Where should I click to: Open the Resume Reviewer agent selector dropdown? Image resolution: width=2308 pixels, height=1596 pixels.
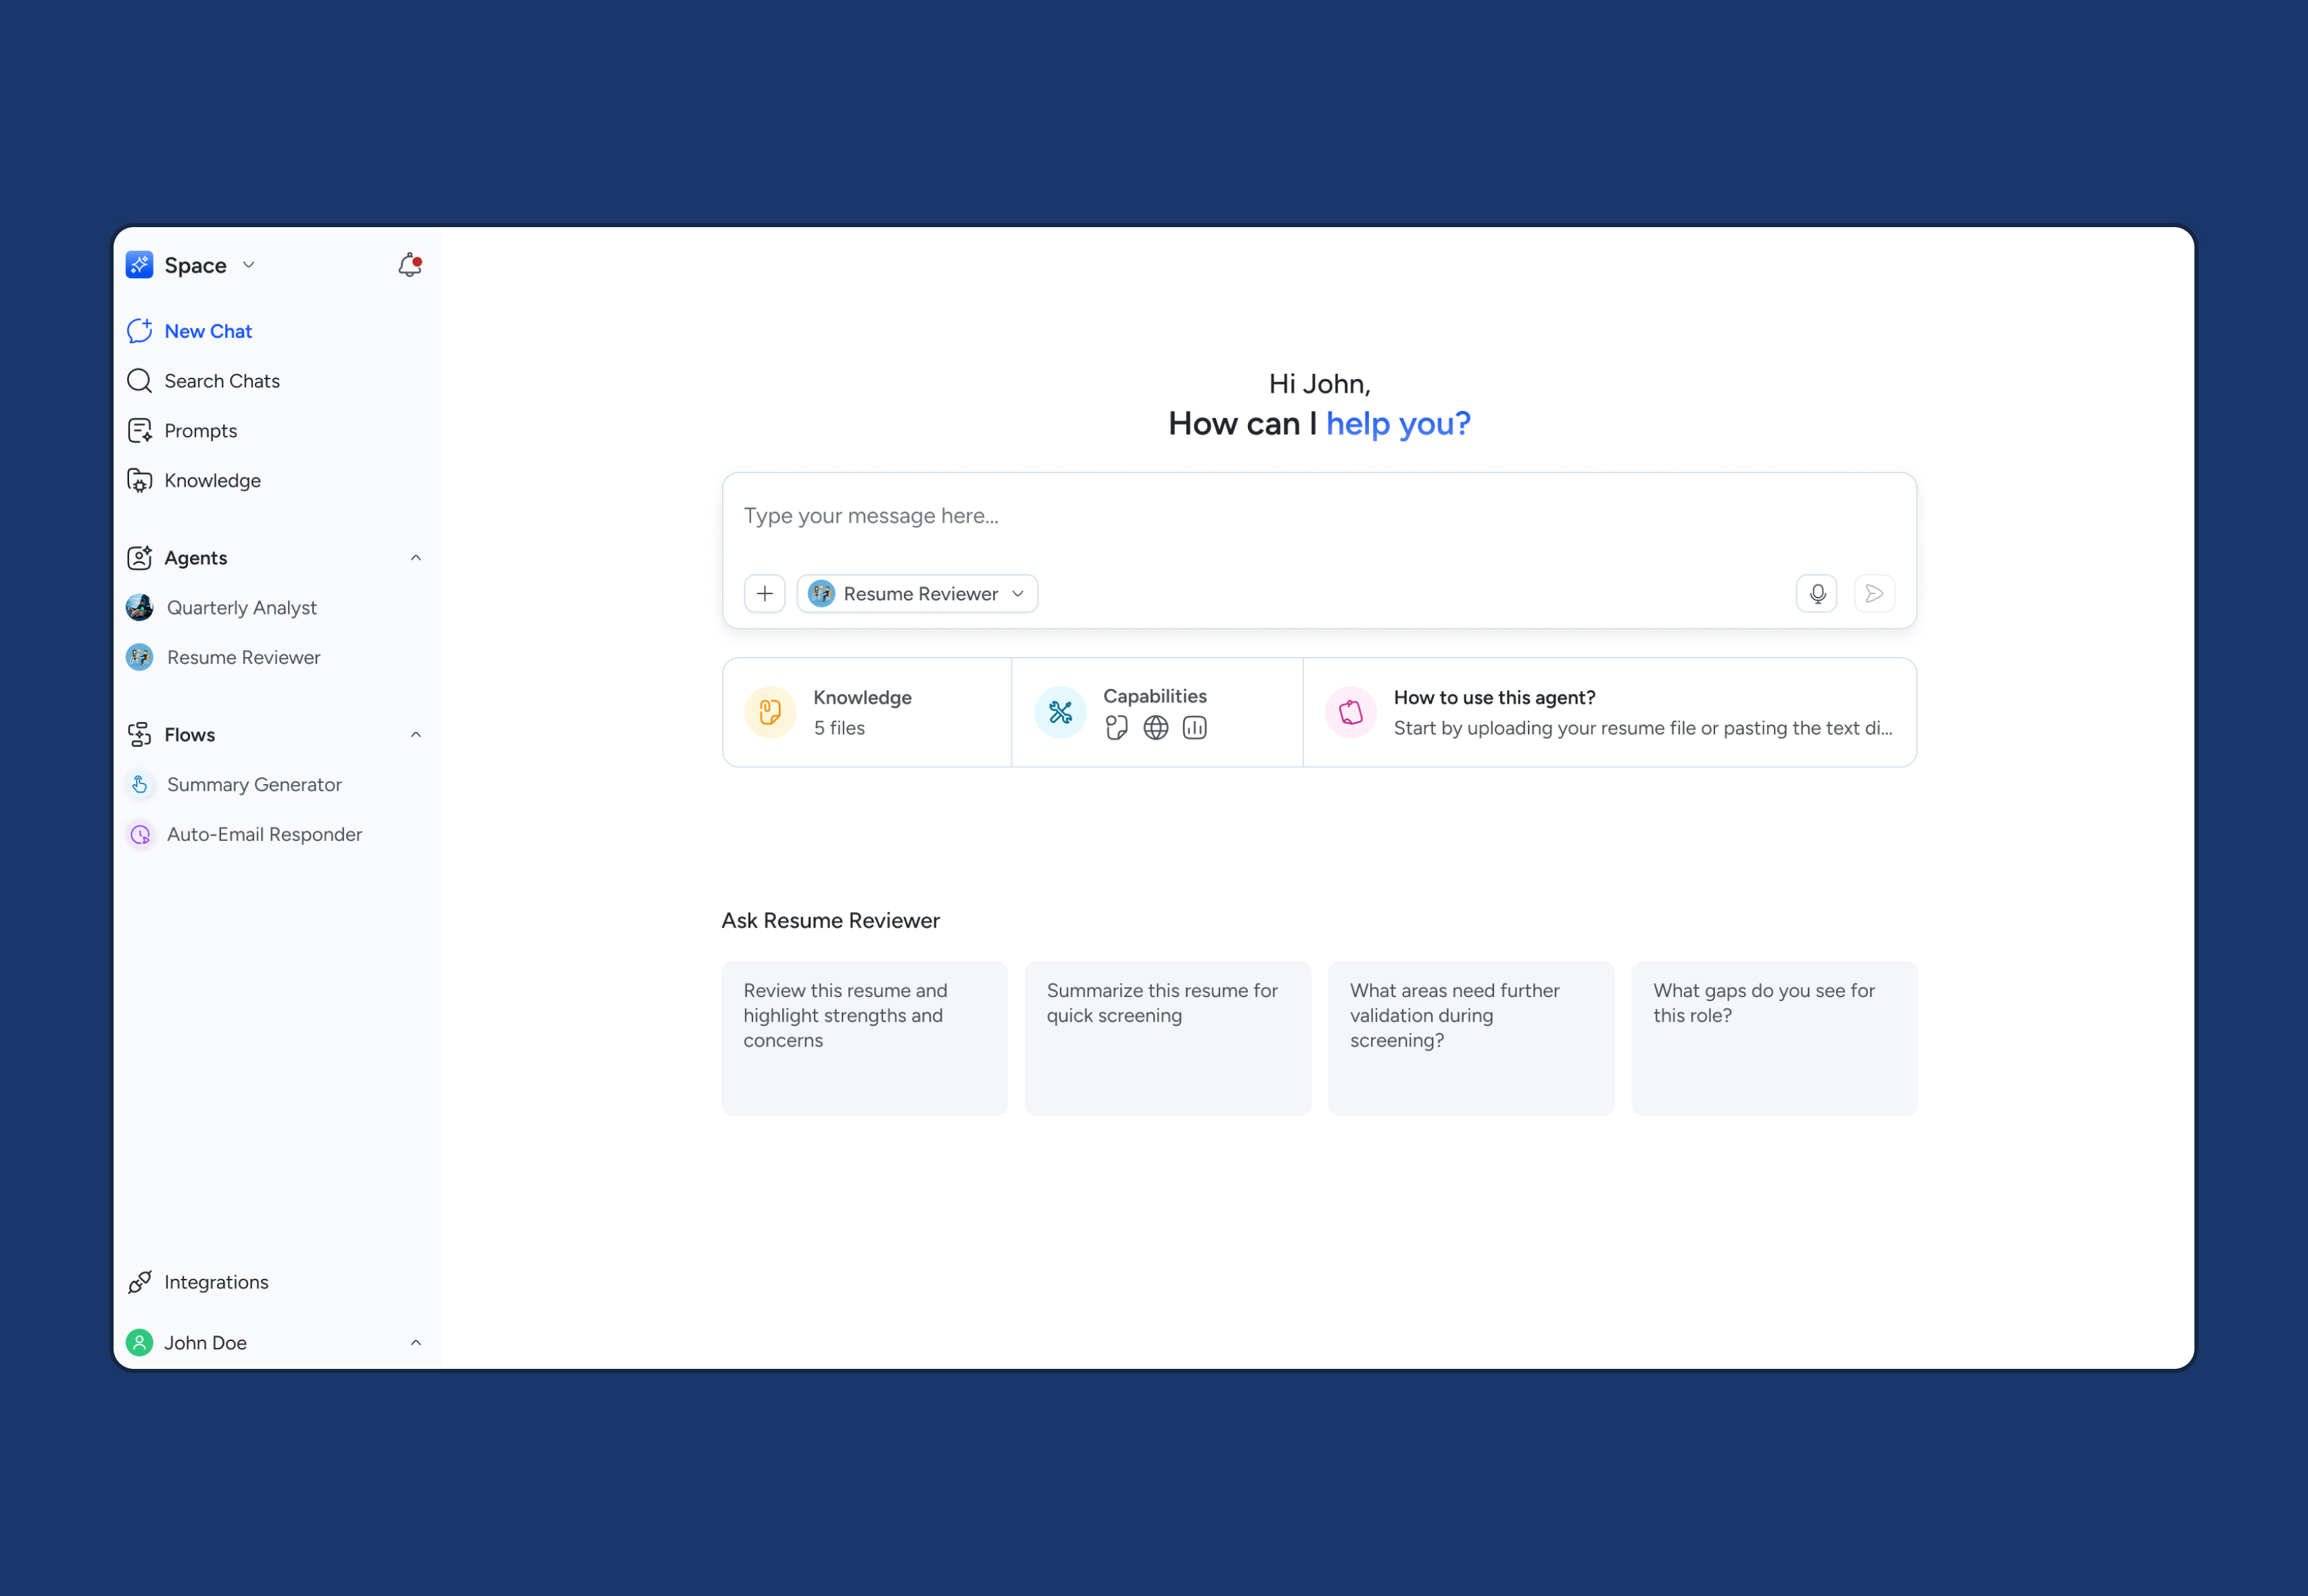click(917, 594)
